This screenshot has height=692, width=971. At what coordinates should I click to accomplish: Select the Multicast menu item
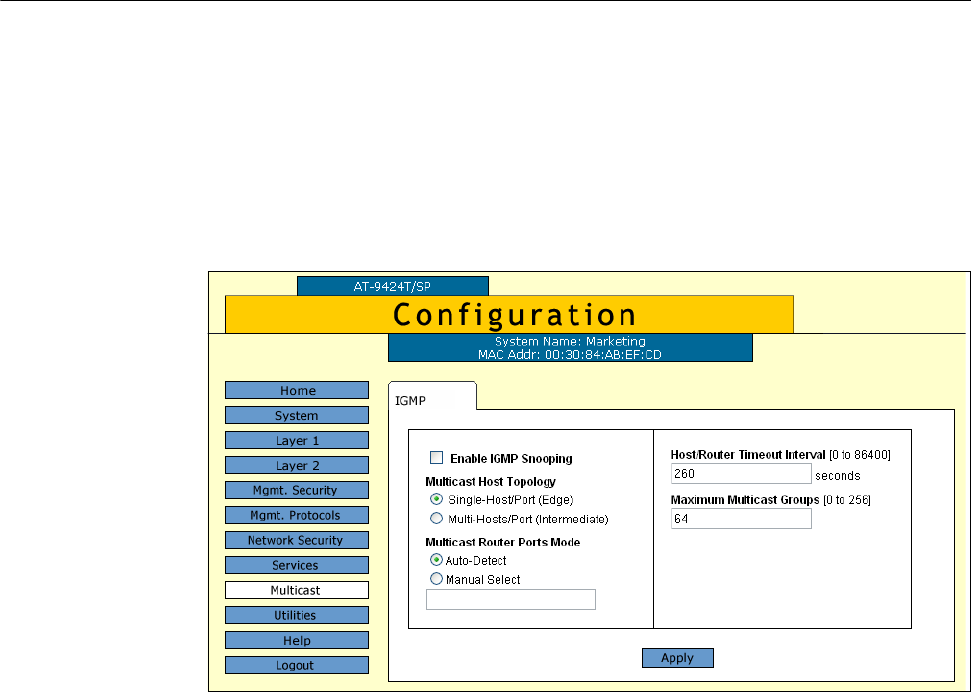pos(296,590)
